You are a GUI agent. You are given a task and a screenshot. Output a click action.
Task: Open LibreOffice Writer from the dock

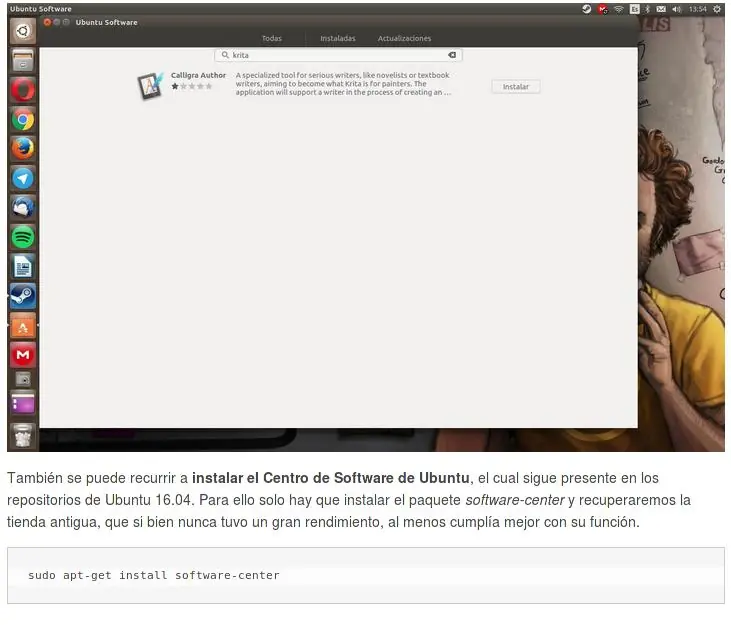click(22, 267)
